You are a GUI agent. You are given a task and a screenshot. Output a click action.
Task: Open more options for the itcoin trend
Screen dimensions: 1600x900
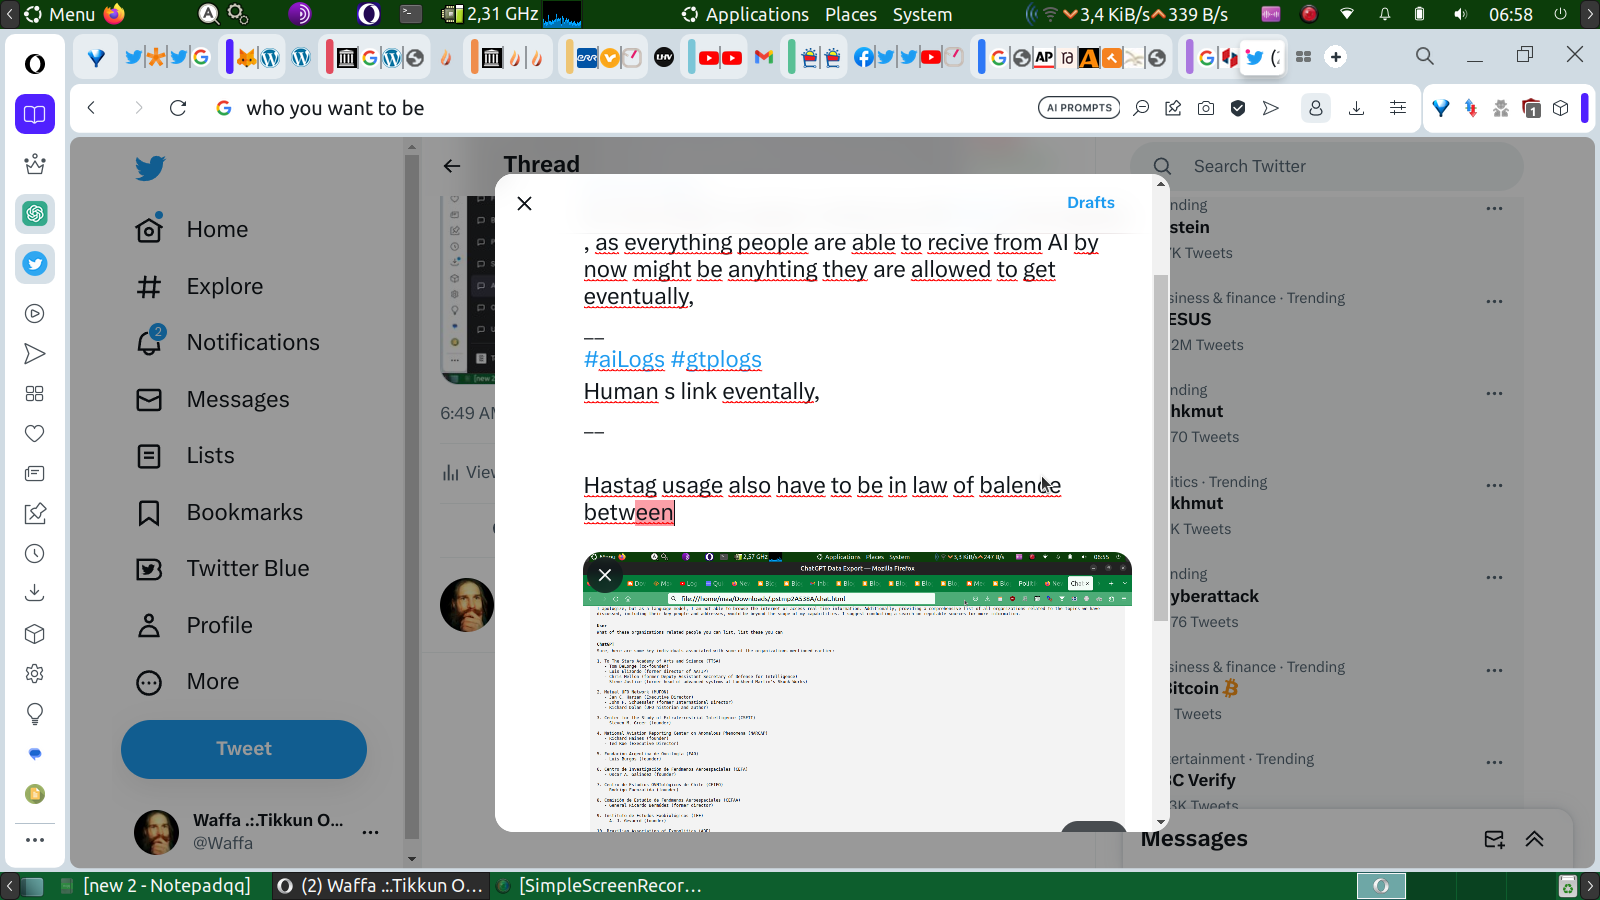pyautogui.click(x=1495, y=670)
